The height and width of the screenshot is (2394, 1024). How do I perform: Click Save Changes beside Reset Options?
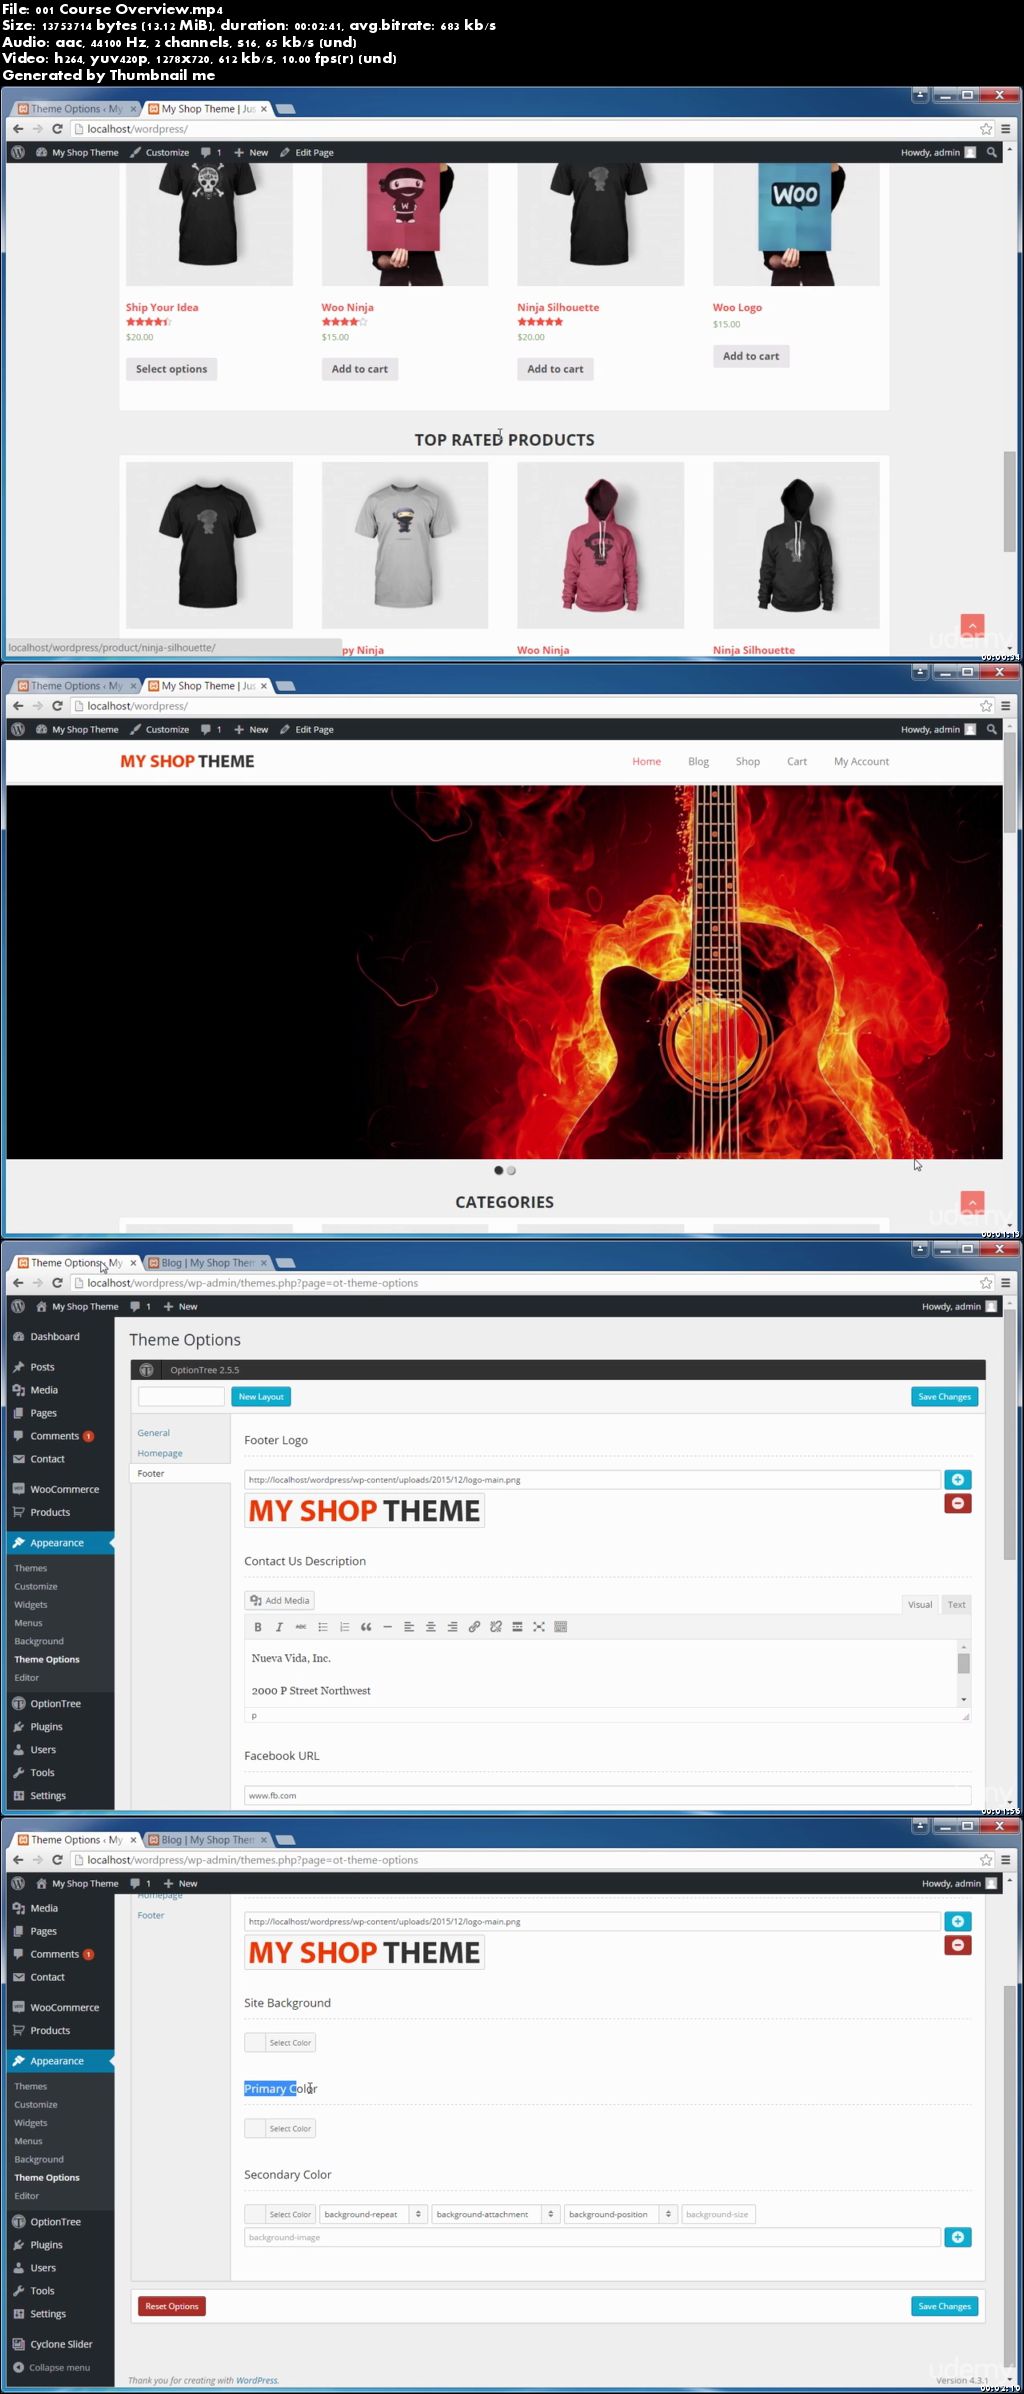[x=945, y=2306]
